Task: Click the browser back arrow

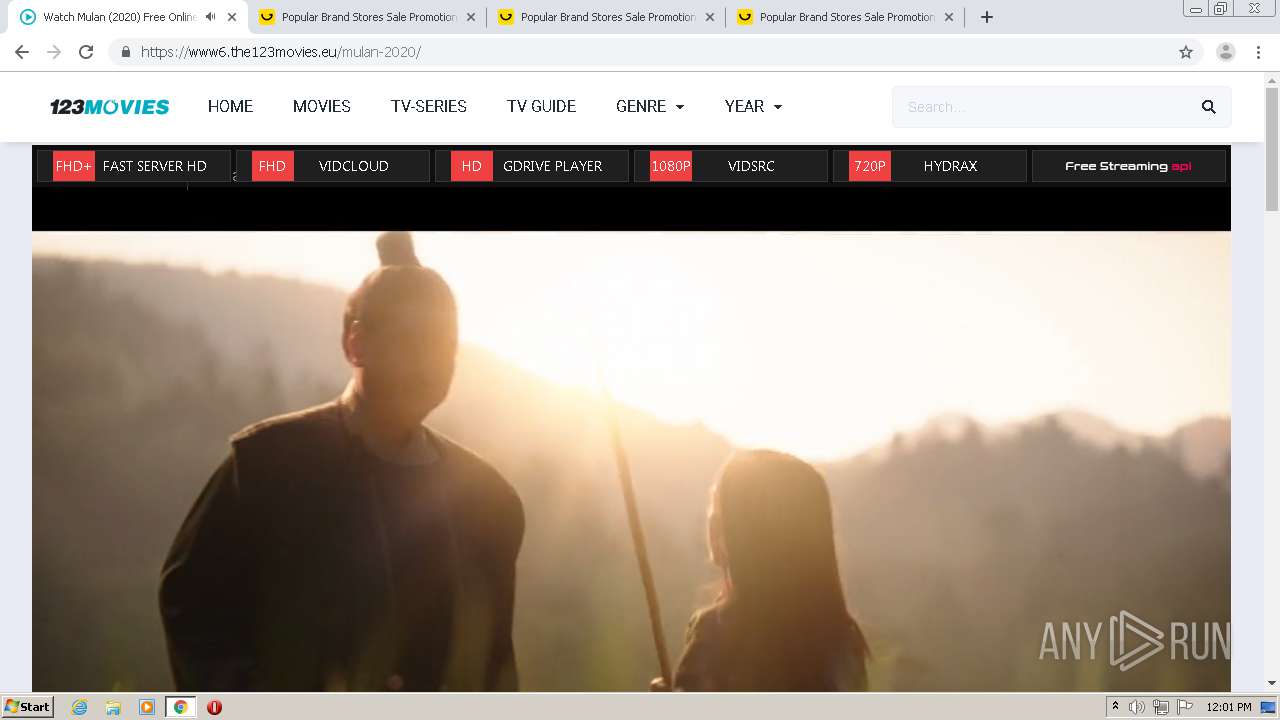Action: (x=22, y=52)
